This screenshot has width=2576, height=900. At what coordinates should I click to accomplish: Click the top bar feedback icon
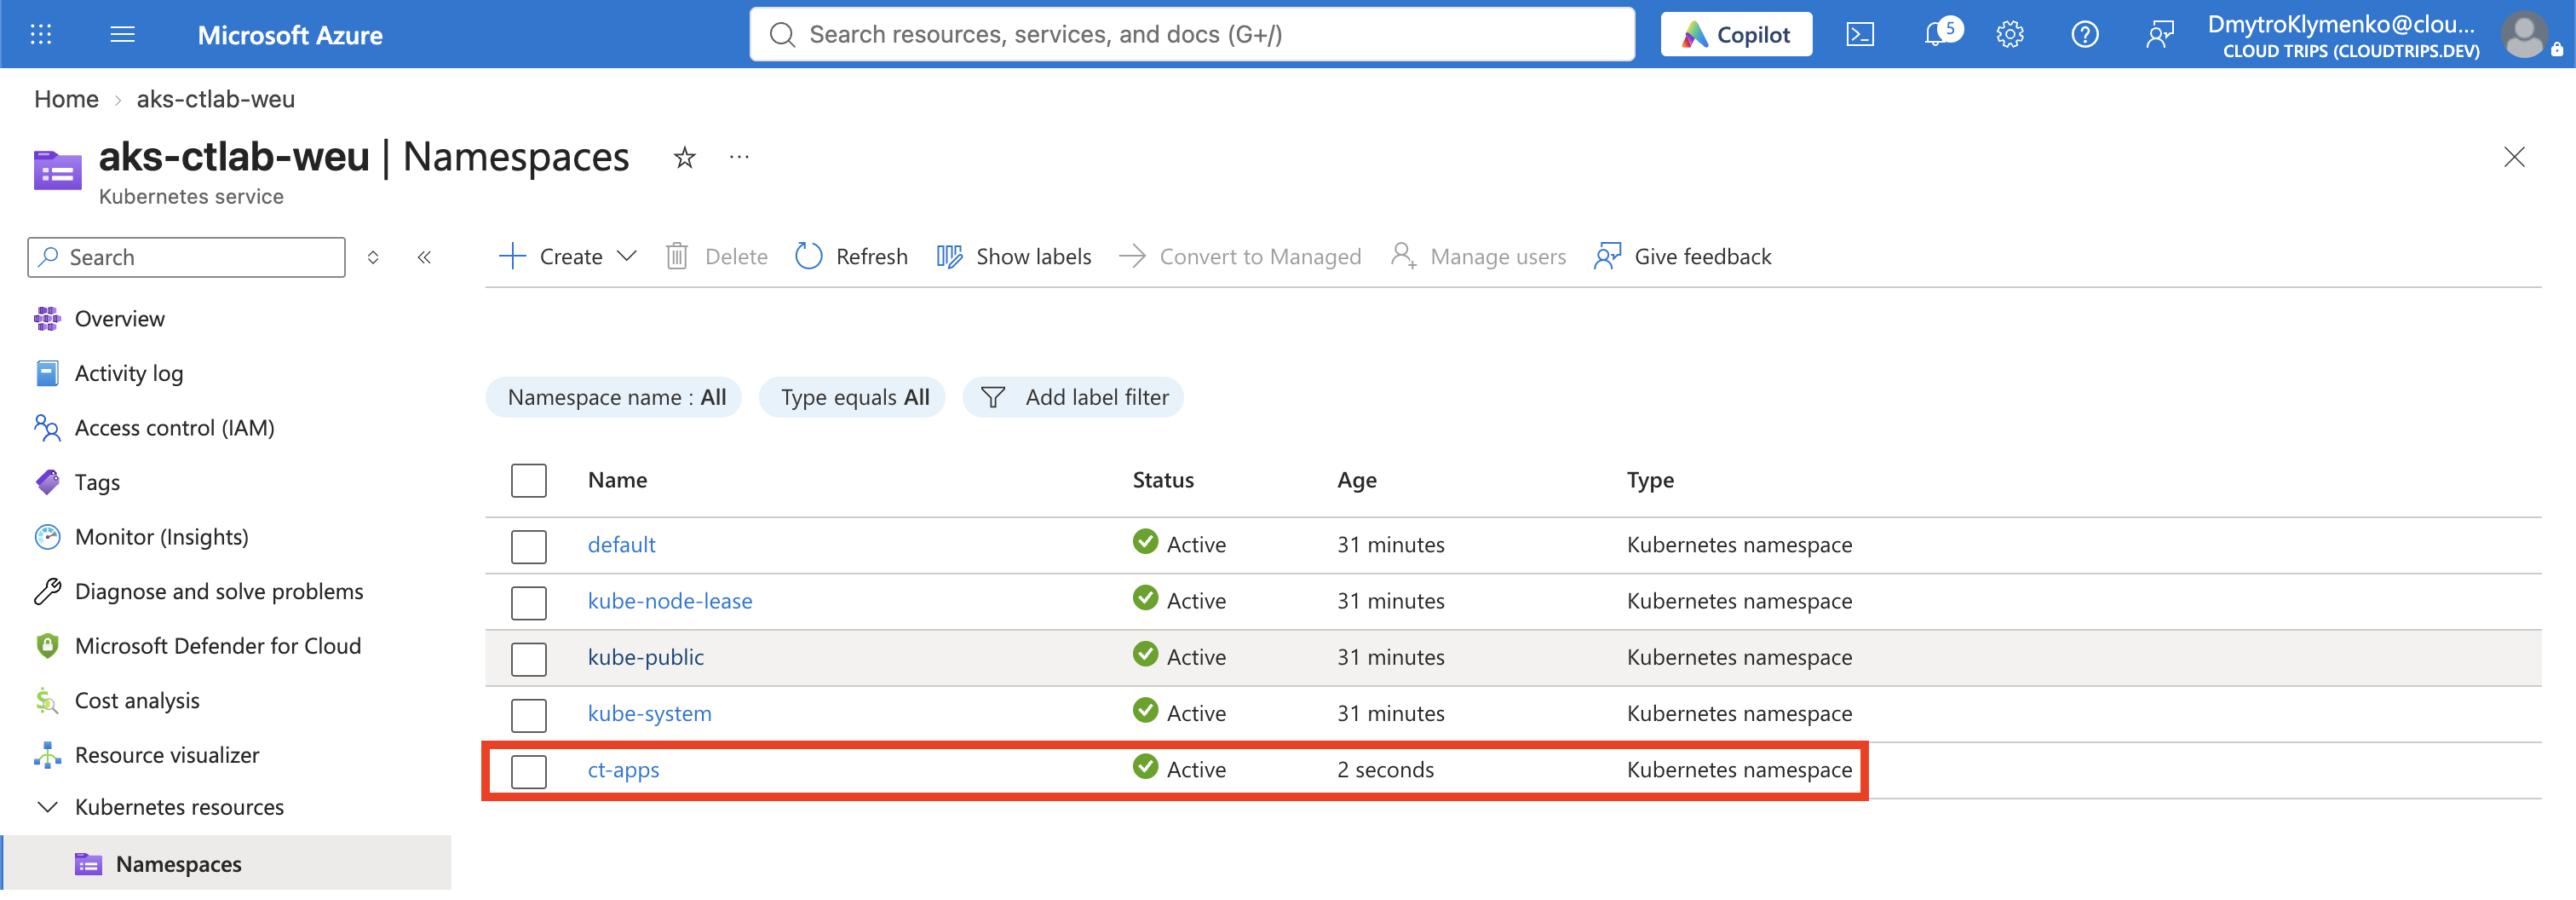coord(2159,35)
